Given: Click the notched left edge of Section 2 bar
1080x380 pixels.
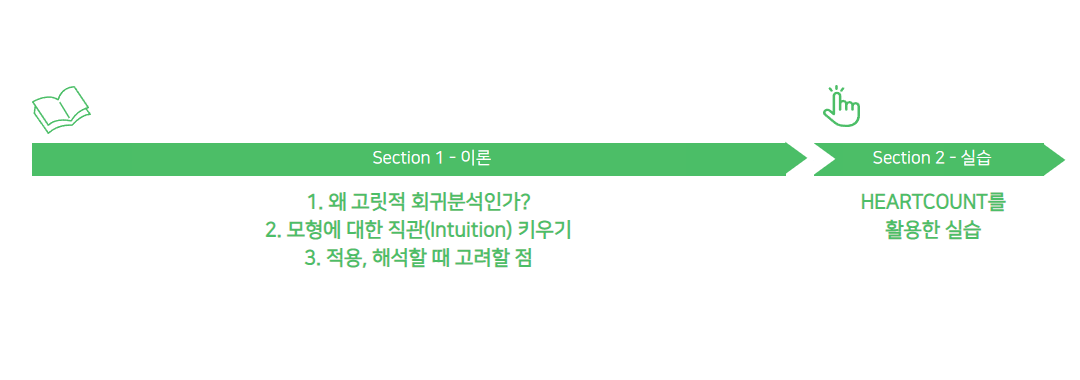Looking at the screenshot, I should click(x=824, y=159).
